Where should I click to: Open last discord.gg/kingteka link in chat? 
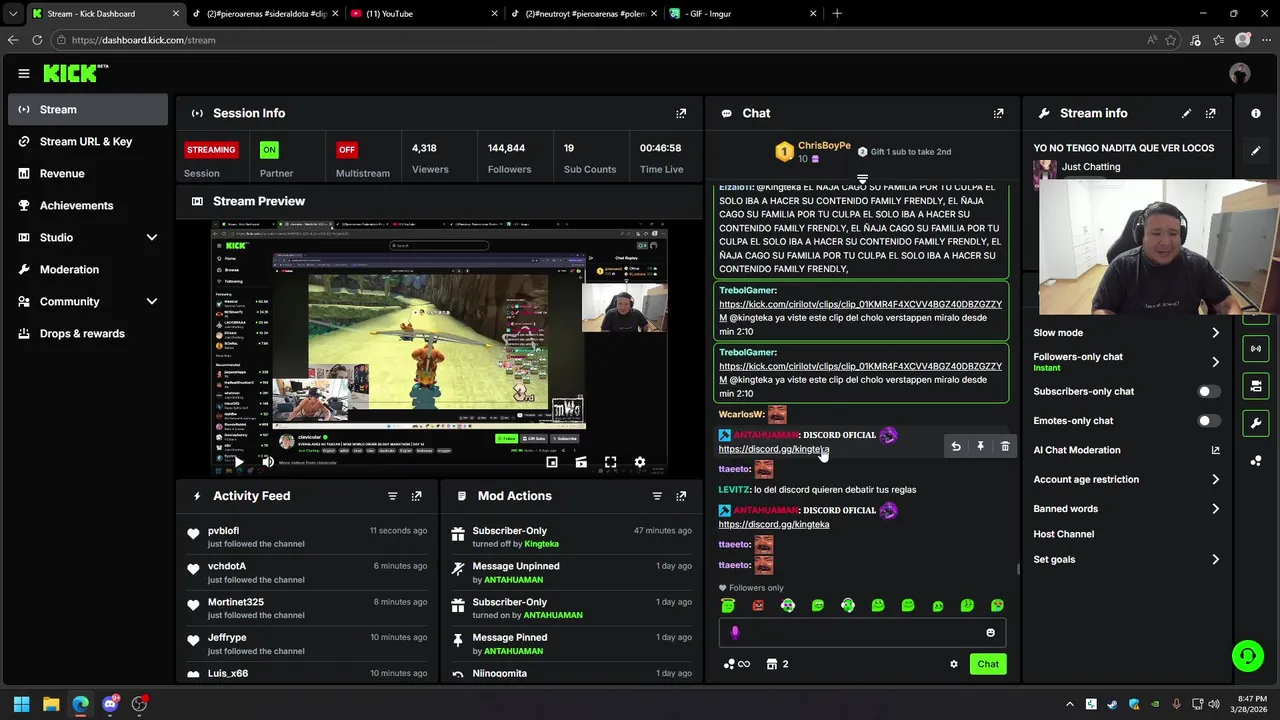[774, 524]
